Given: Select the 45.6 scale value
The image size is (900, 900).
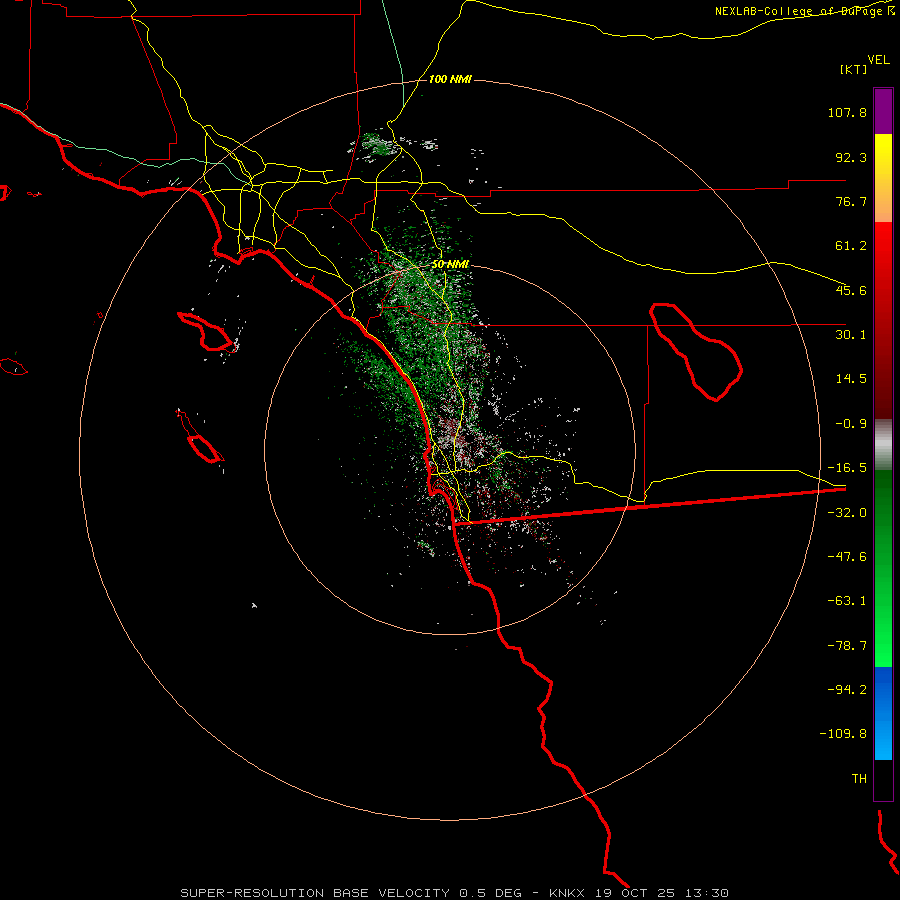Looking at the screenshot, I should point(851,290).
